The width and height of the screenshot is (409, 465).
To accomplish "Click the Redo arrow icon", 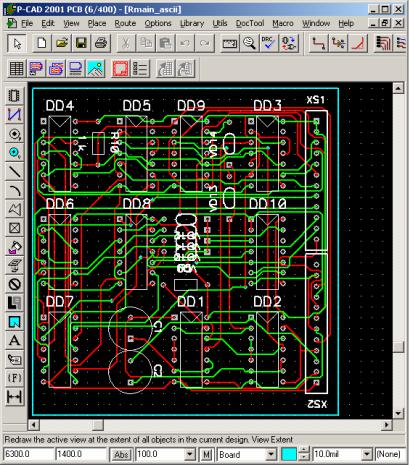I will point(204,43).
